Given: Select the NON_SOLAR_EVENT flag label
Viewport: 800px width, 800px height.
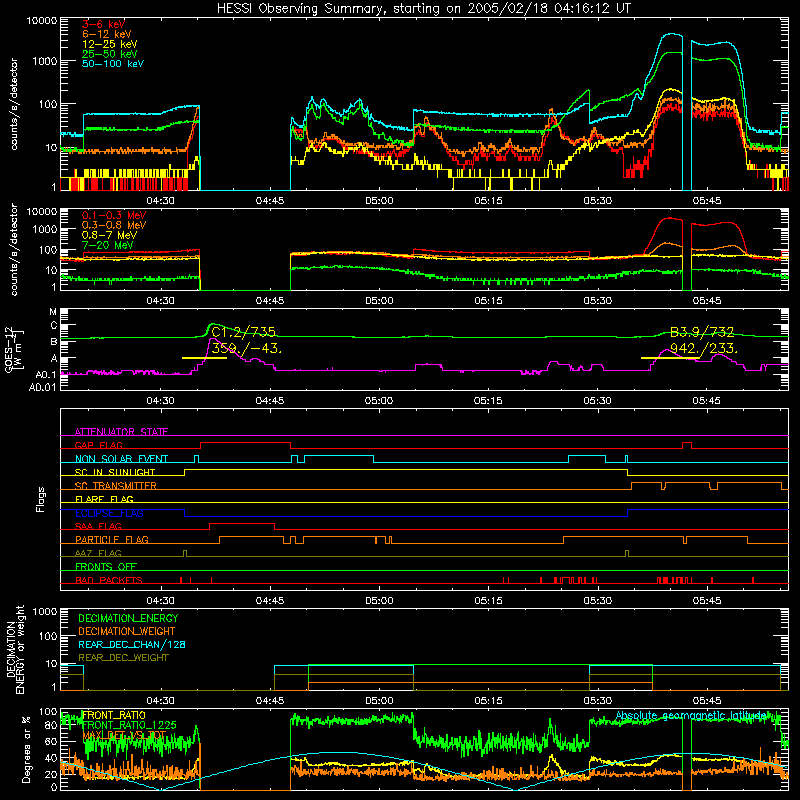Looking at the screenshot, I should click(x=121, y=459).
